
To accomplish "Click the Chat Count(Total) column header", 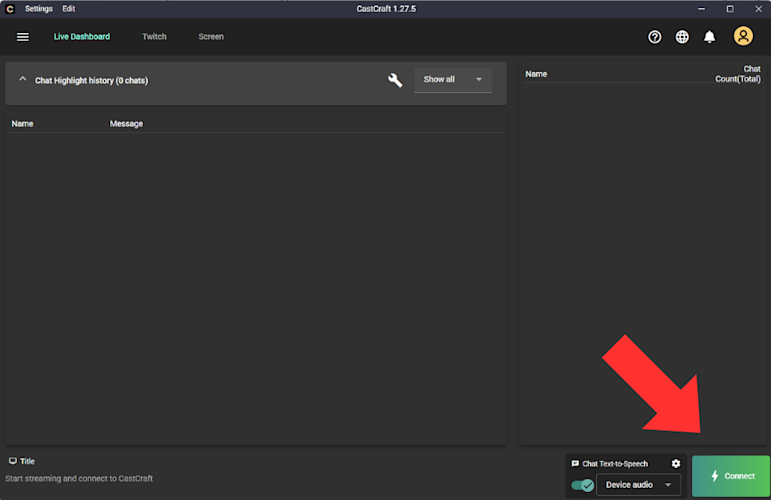I will point(738,74).
